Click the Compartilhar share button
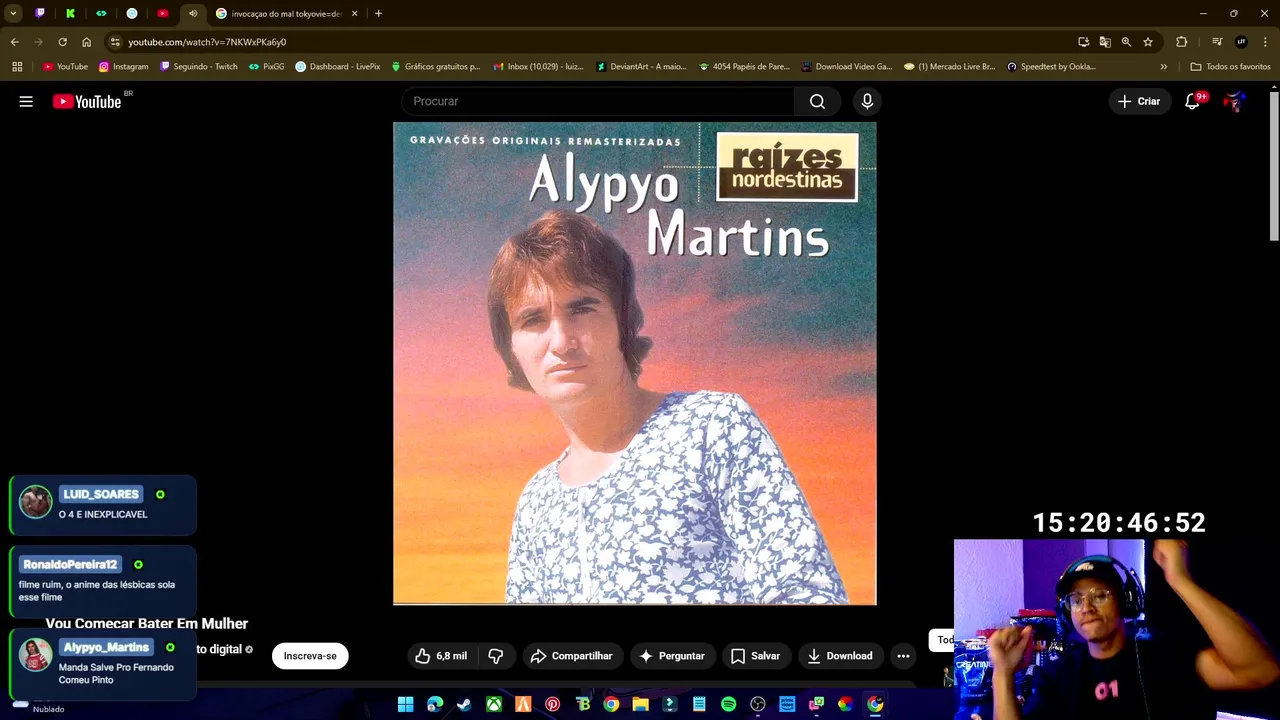The height and width of the screenshot is (720, 1280). tap(571, 656)
